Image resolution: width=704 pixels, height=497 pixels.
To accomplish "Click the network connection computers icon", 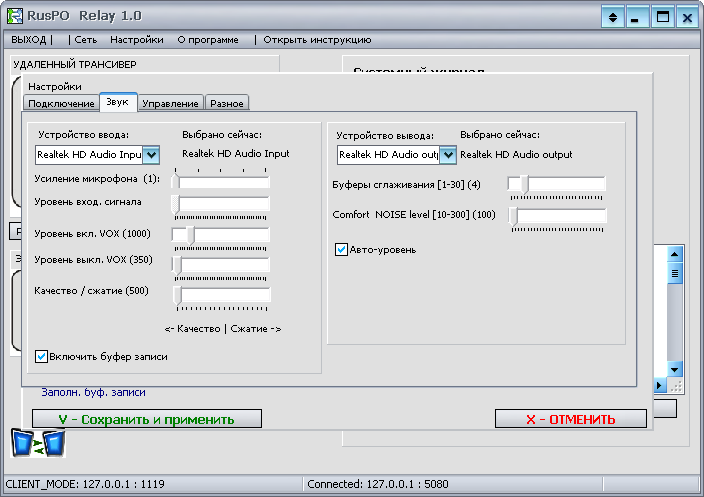I will point(38,442).
